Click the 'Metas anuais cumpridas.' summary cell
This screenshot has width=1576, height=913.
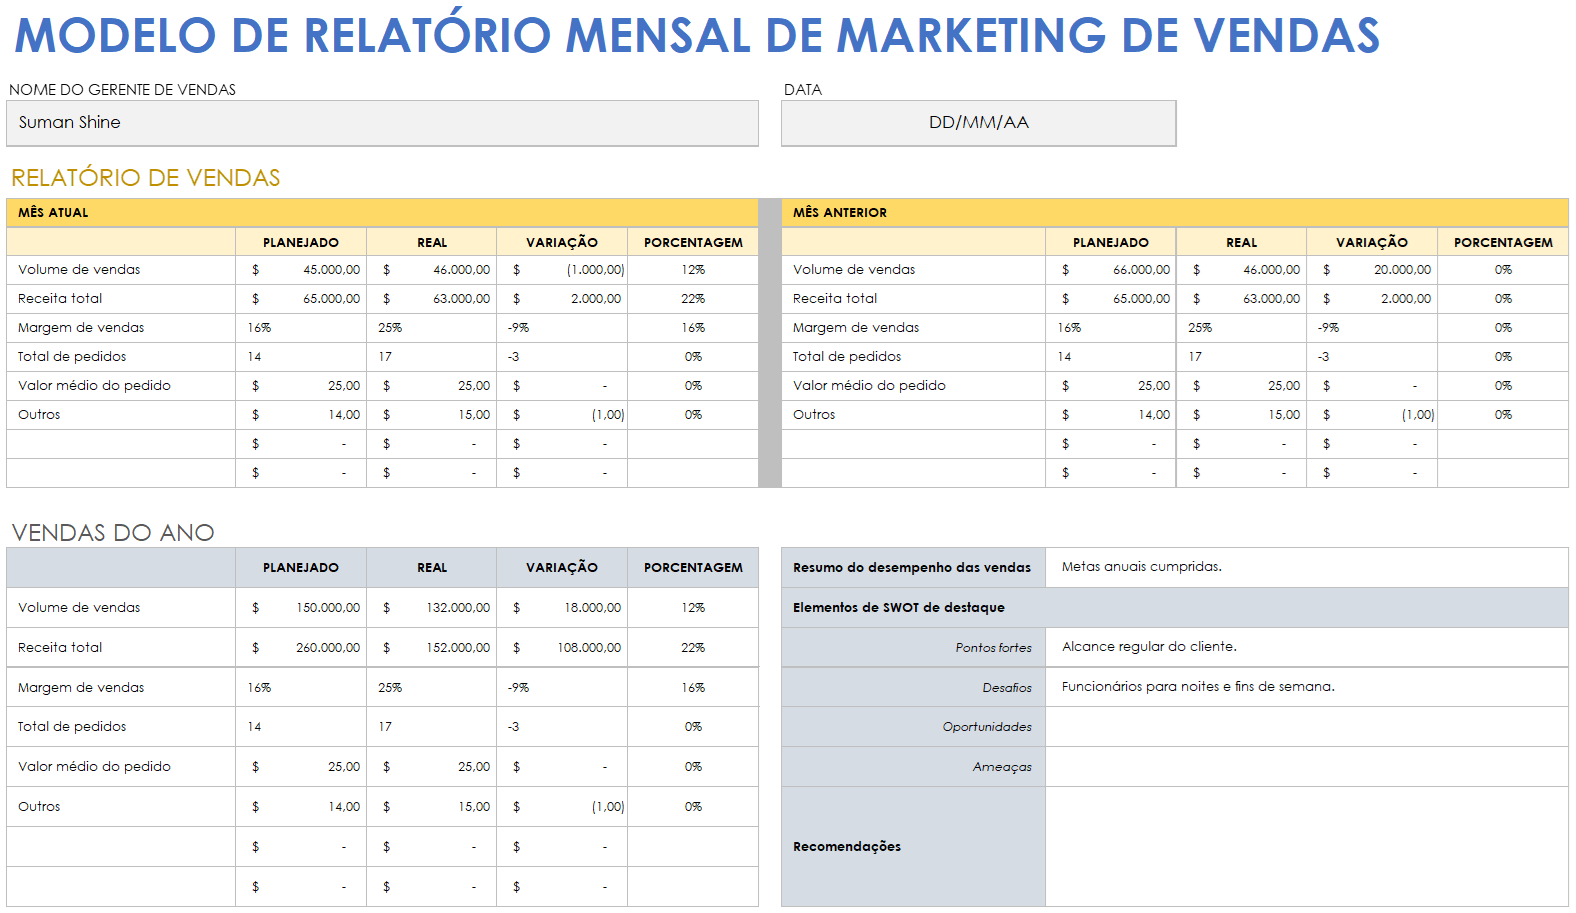(x=1307, y=567)
